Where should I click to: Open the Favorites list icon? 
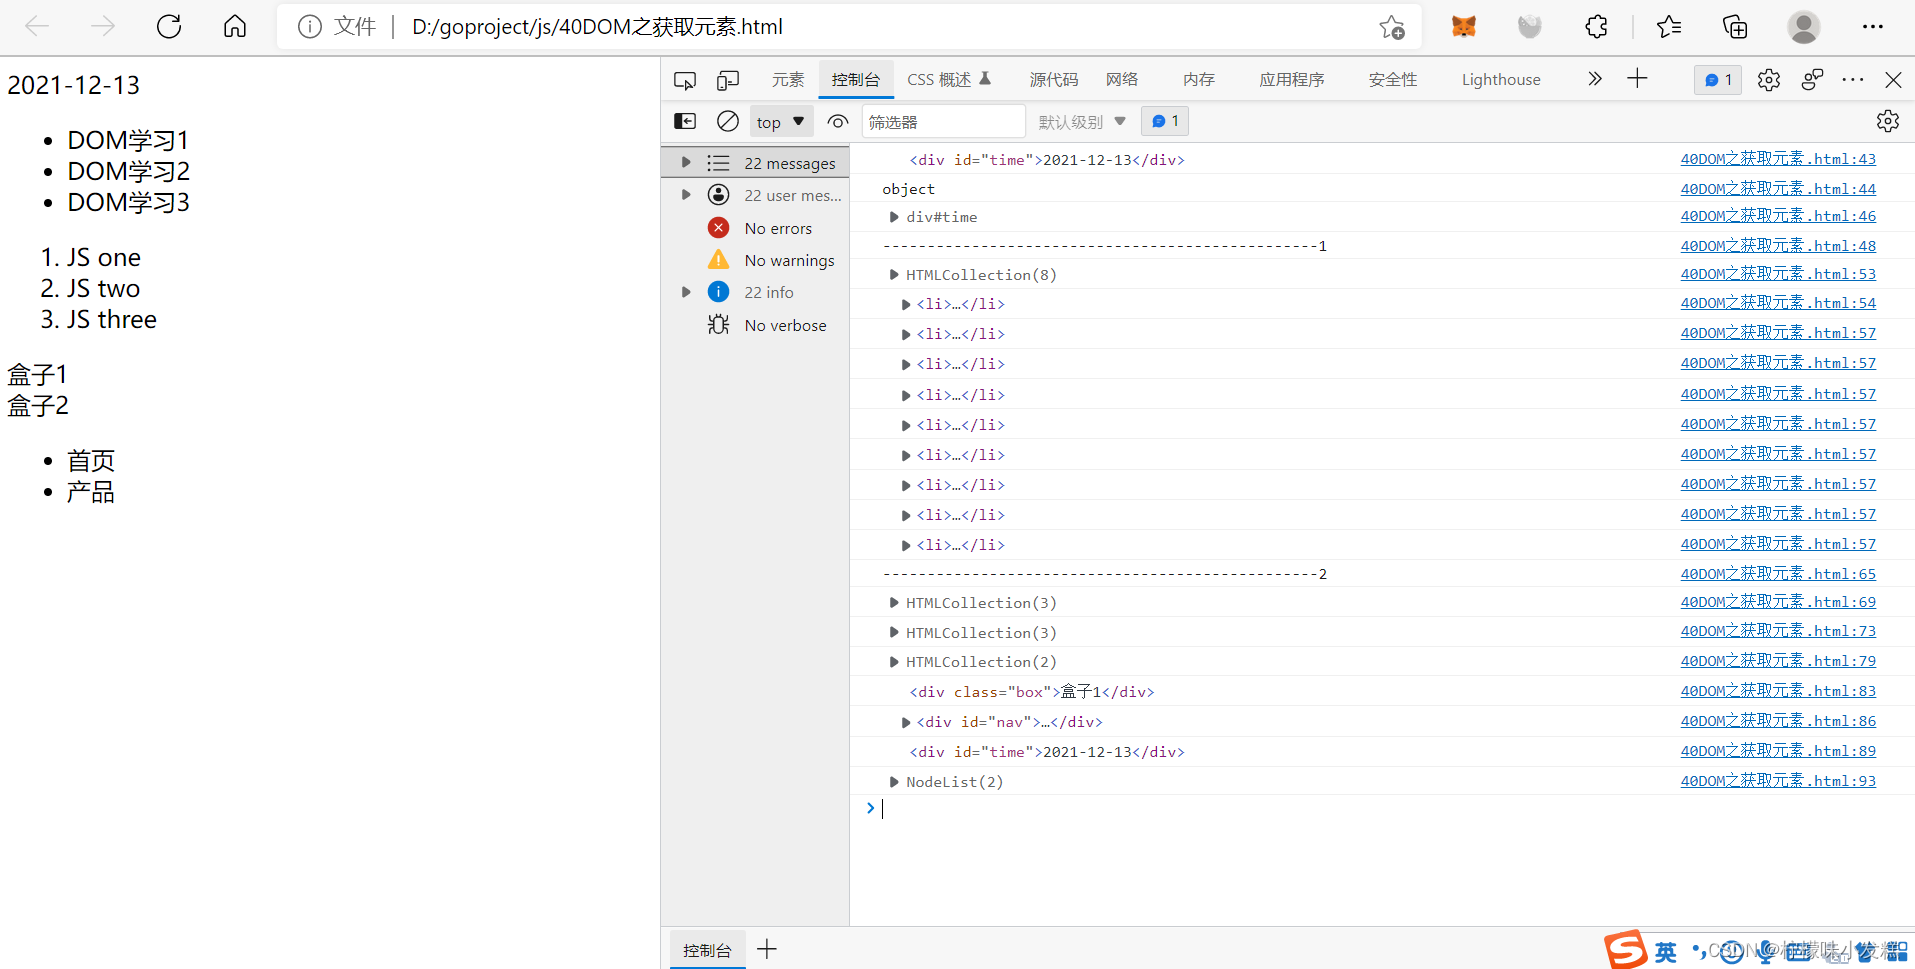tap(1669, 27)
